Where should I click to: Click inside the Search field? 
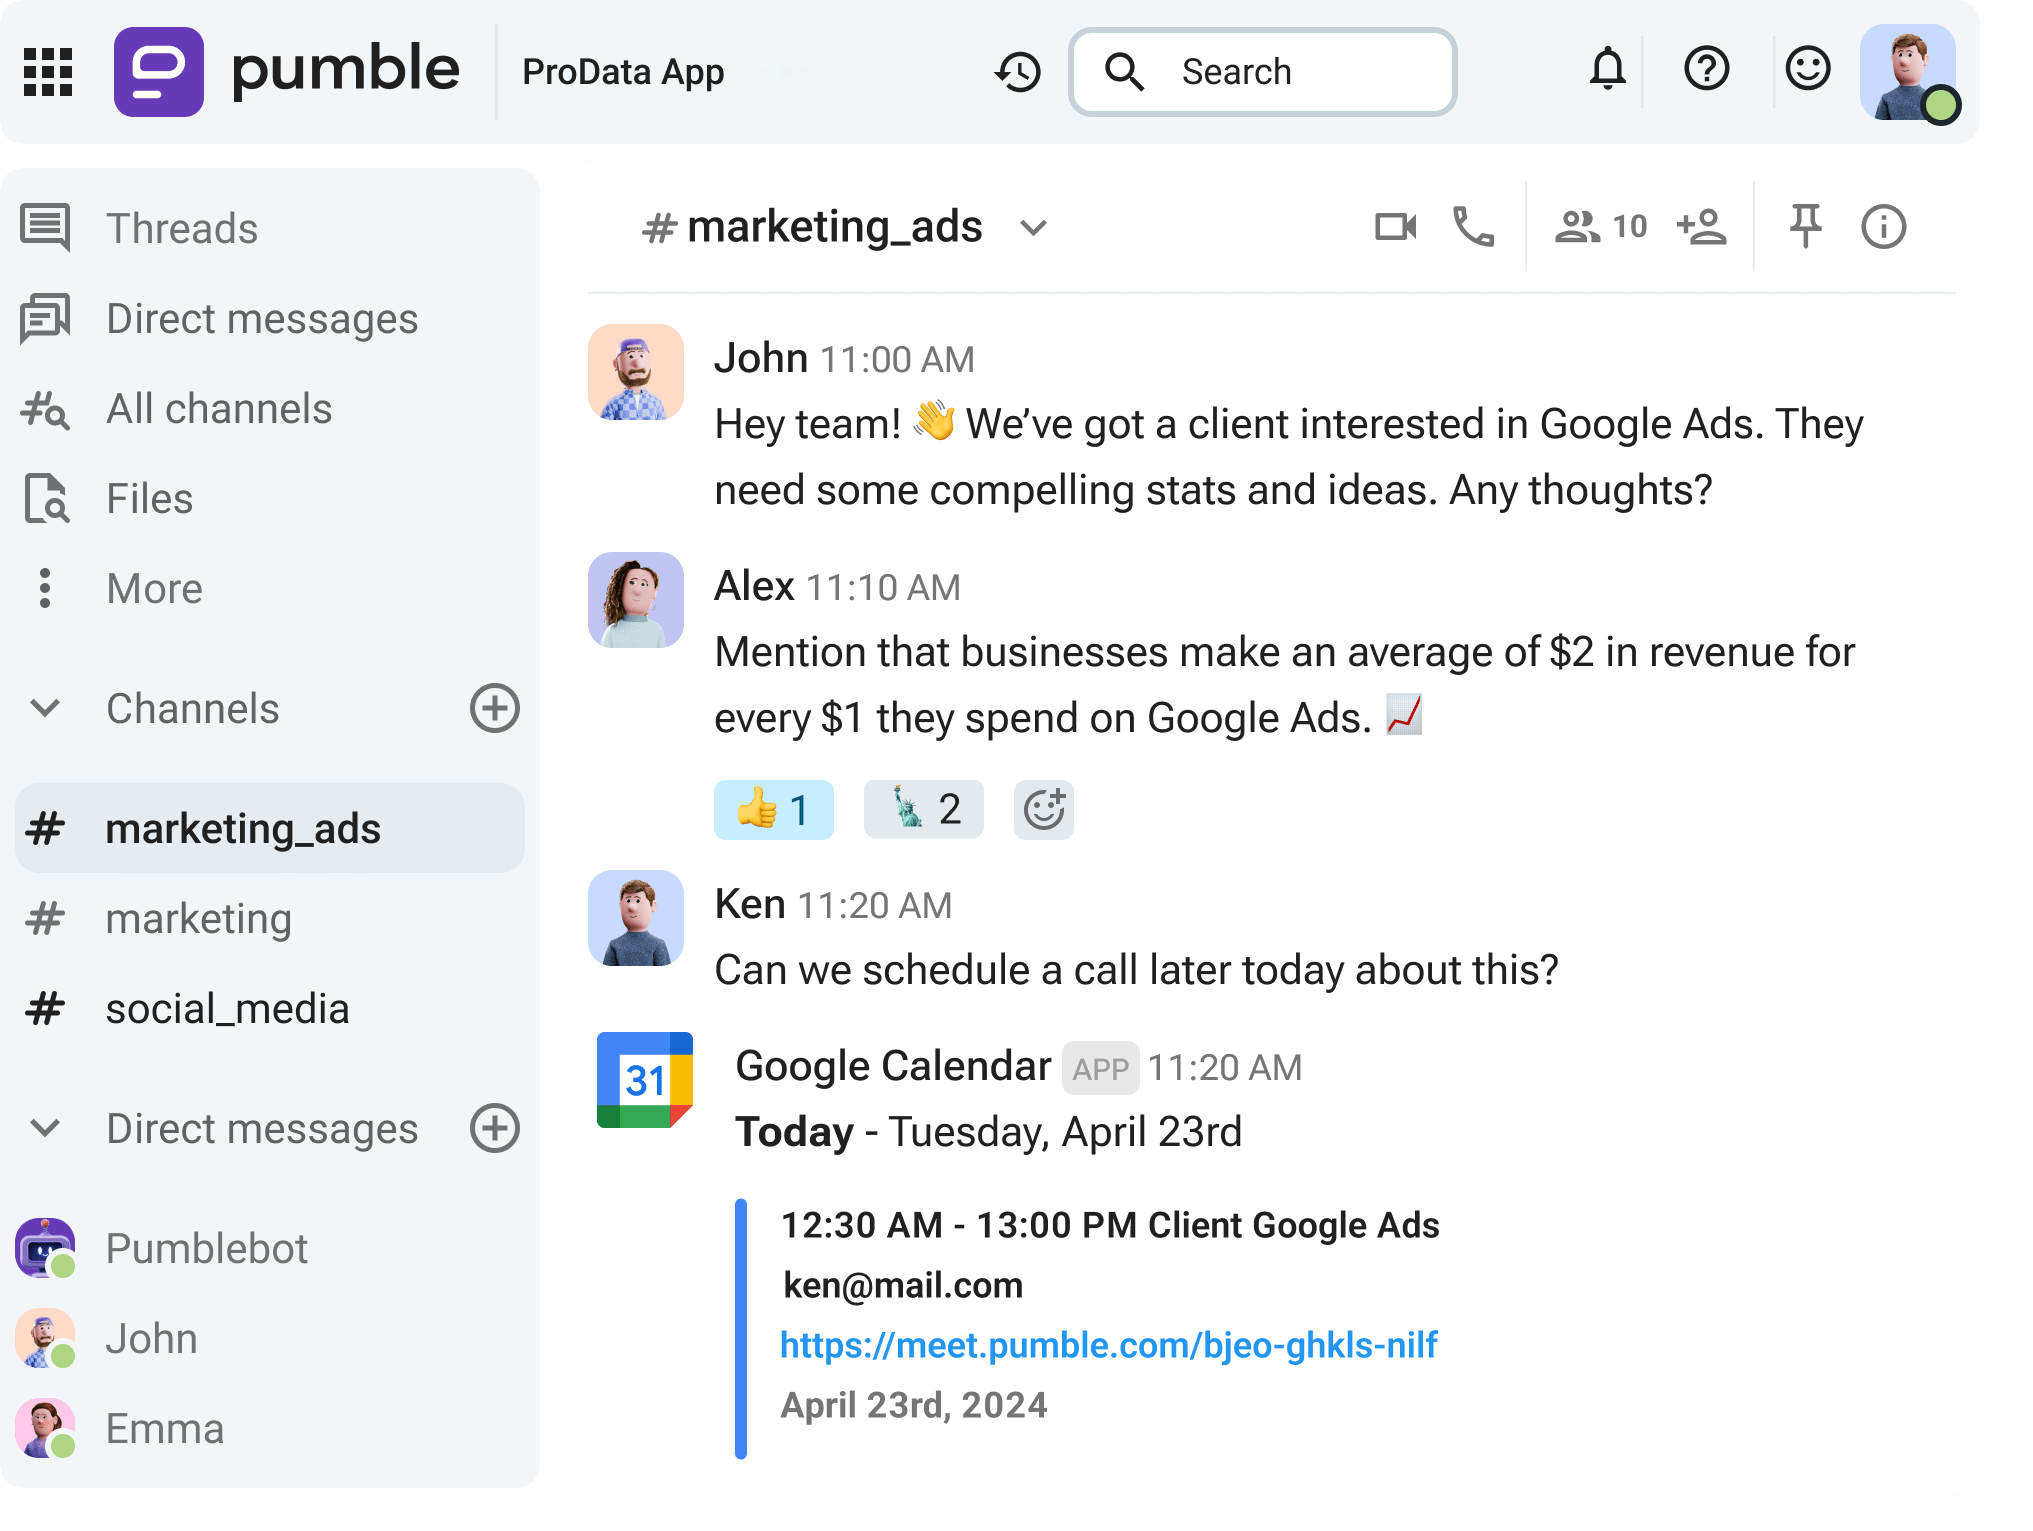pos(1260,71)
